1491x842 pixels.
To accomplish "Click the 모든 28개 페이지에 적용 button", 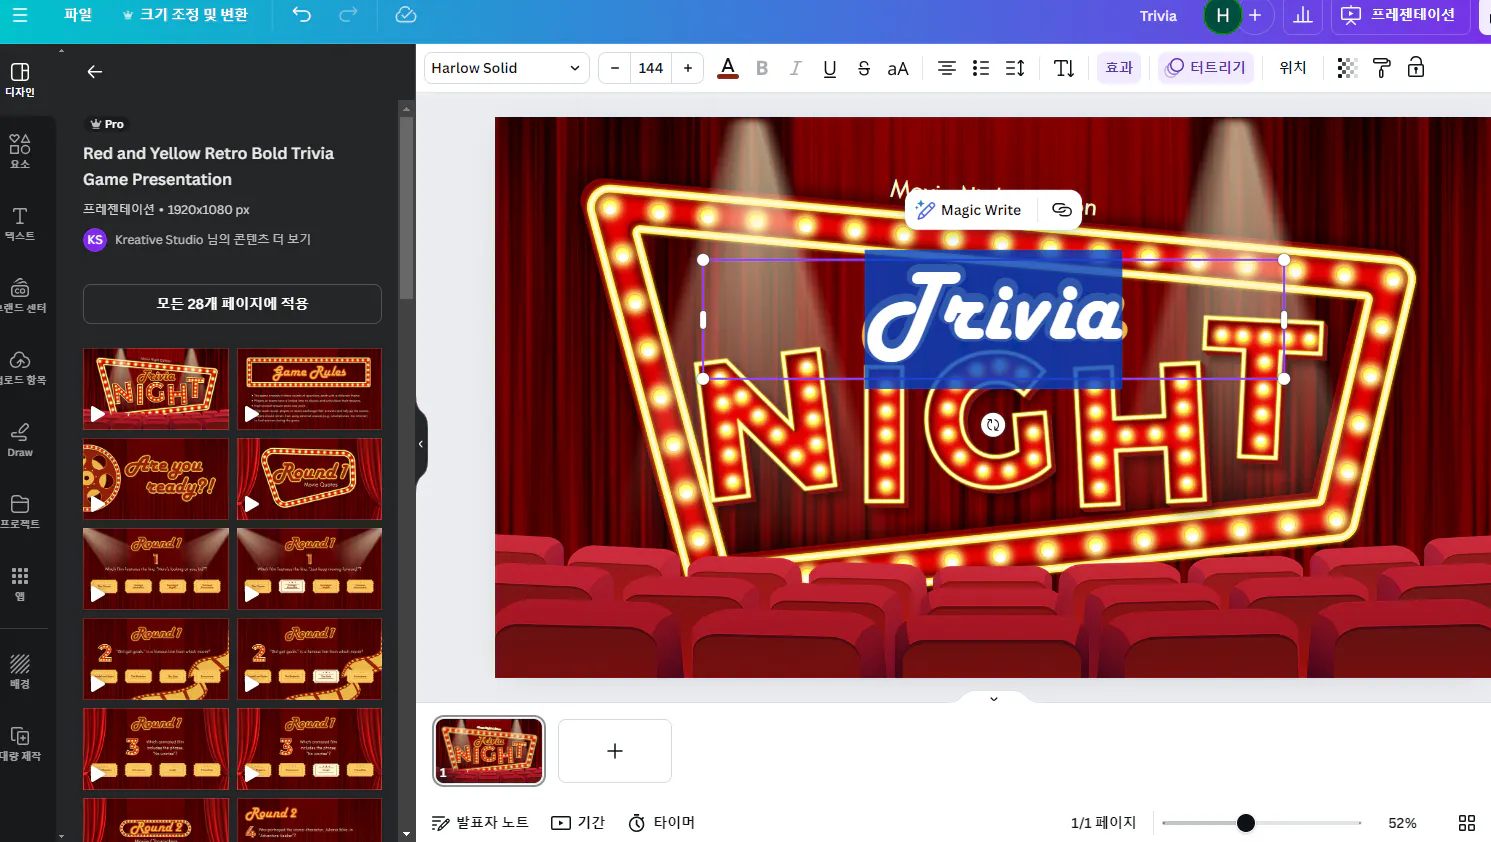I will 232,304.
